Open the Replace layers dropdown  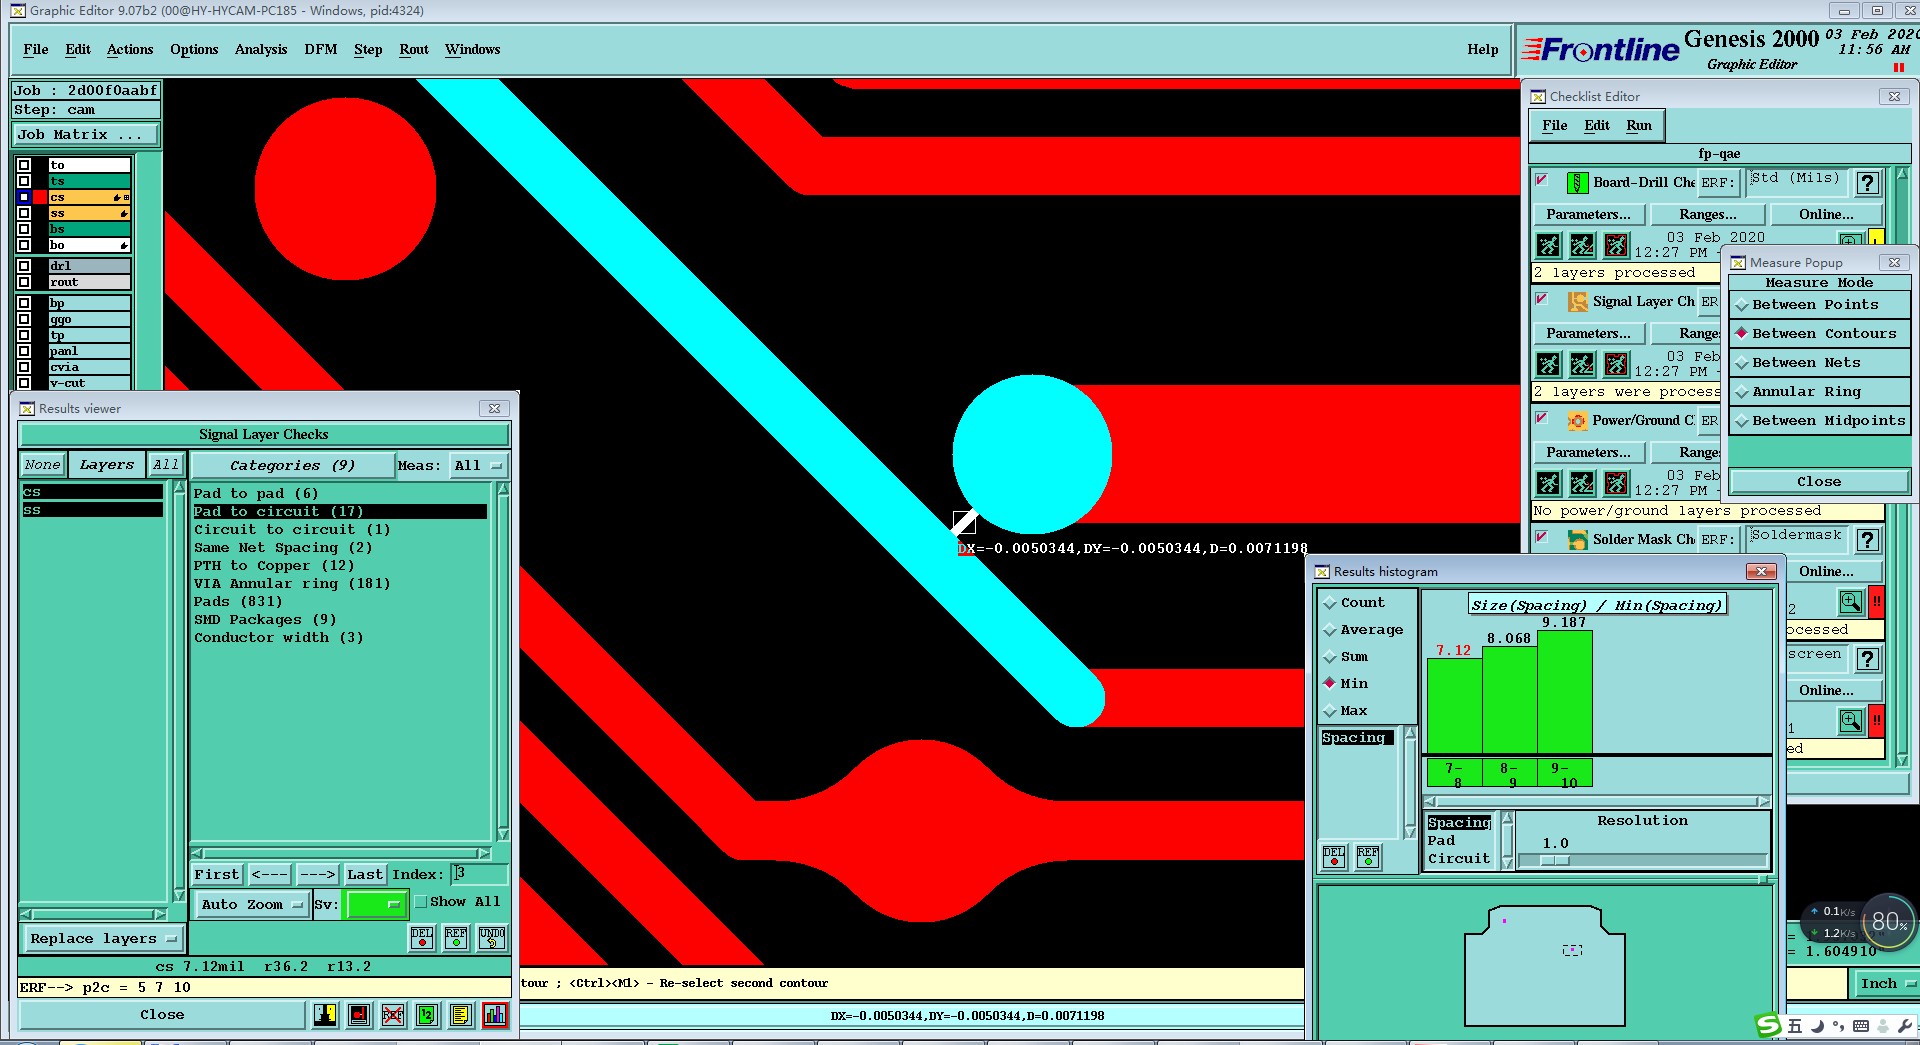pos(103,939)
